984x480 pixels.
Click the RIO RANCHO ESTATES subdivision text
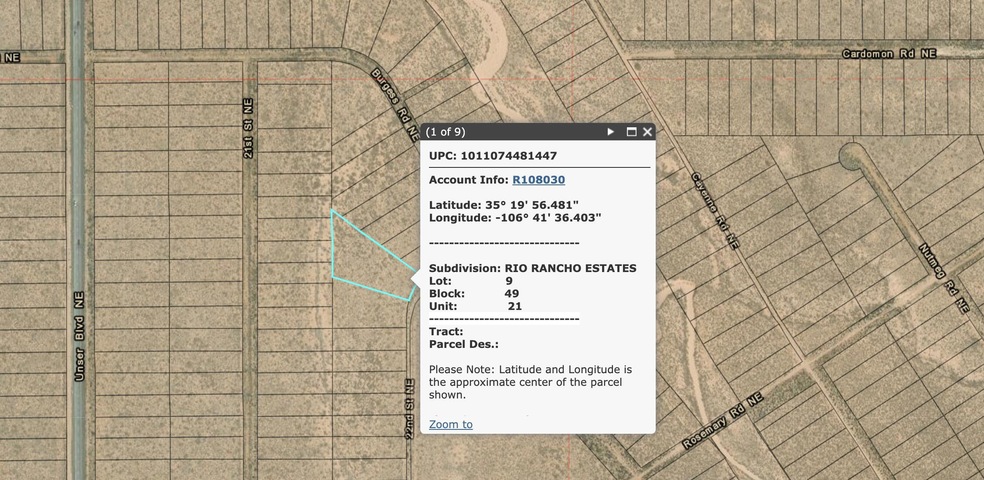[x=570, y=268]
